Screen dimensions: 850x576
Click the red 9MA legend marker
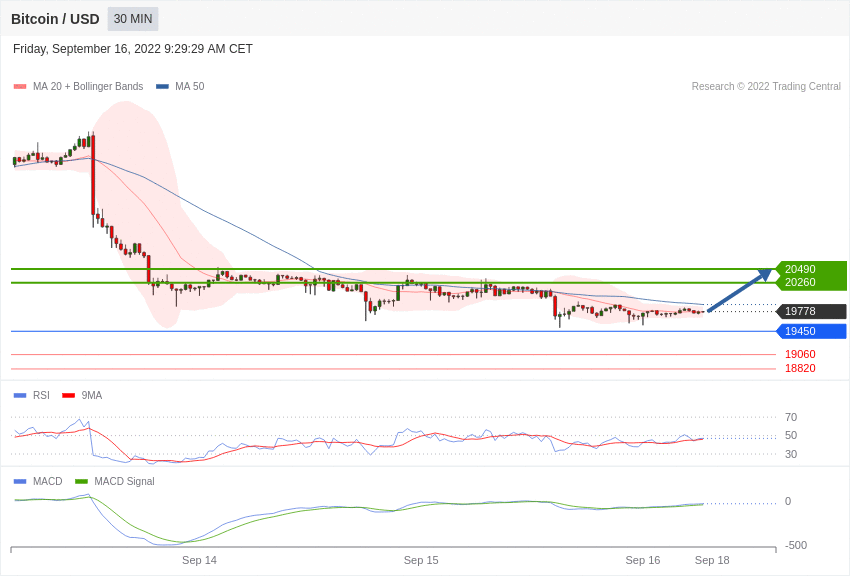68,396
